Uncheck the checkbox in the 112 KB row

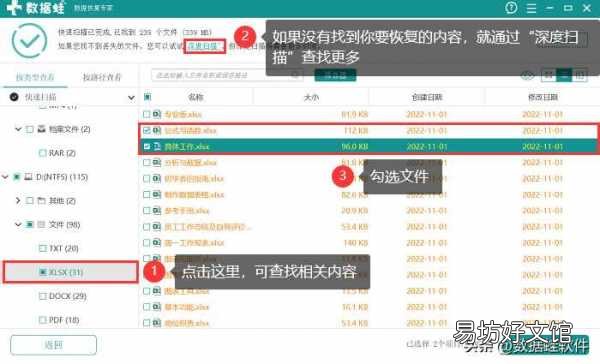point(147,131)
